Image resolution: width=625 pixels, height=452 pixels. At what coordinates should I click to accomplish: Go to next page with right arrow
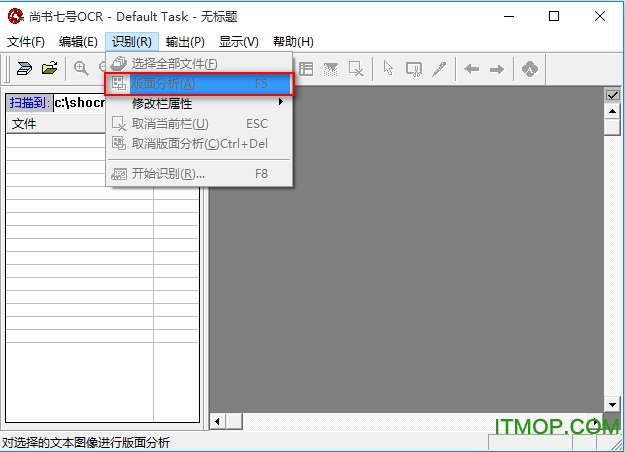pos(495,69)
